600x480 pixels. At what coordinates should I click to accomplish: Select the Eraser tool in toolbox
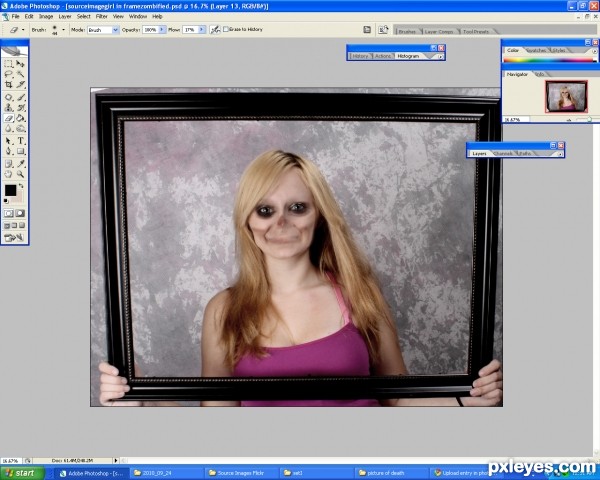point(8,118)
